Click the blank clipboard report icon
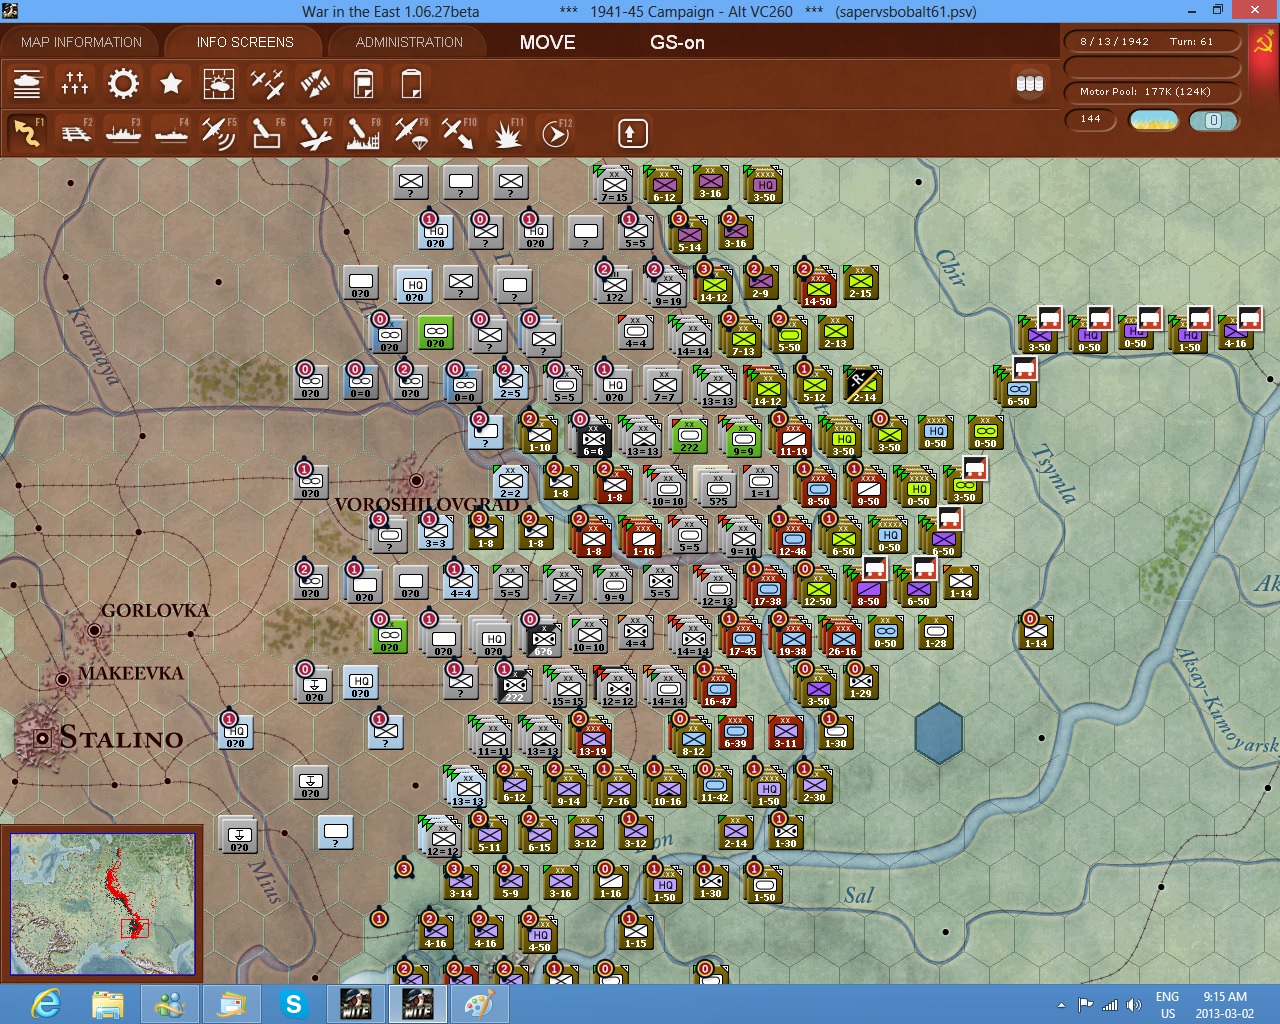This screenshot has height=1024, width=1280. point(411,84)
